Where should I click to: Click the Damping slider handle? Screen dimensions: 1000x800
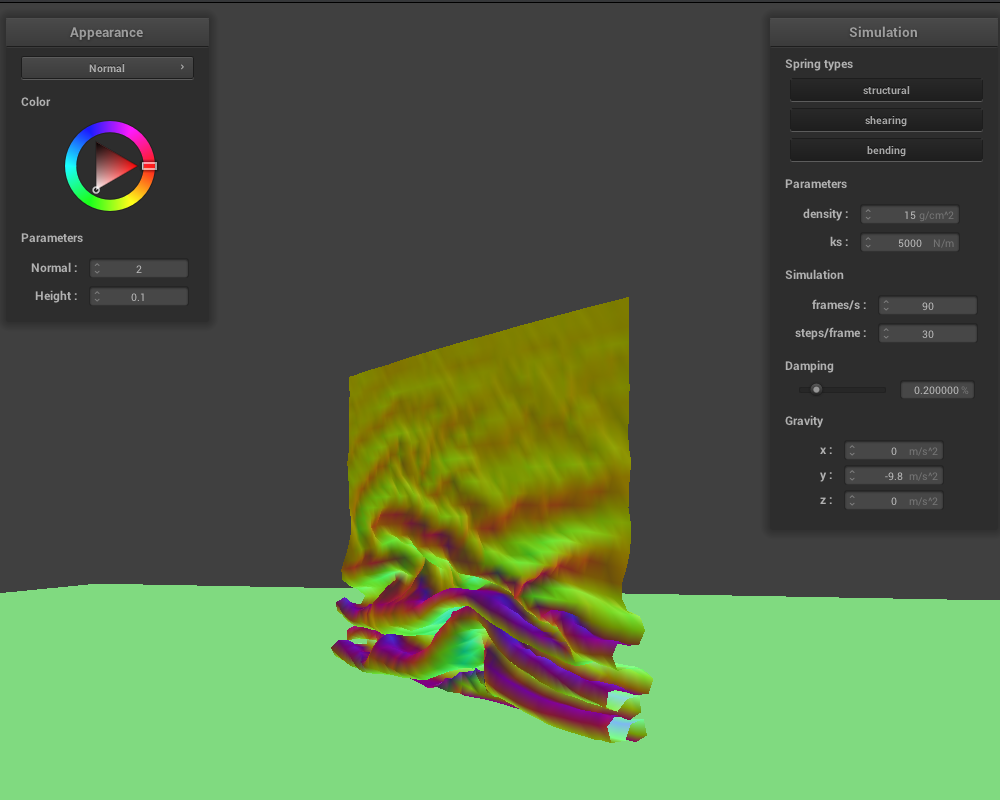tap(816, 389)
